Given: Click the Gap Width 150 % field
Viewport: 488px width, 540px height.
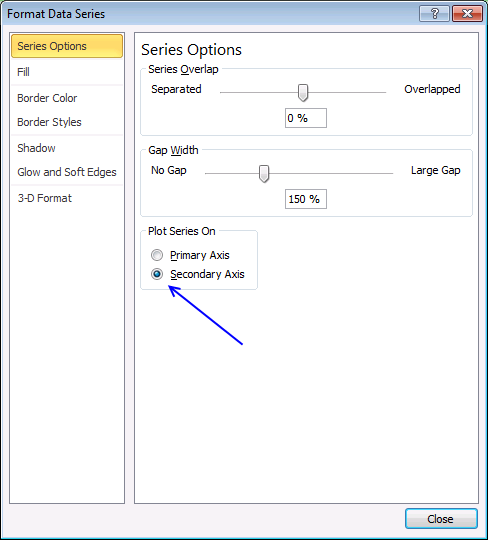Looking at the screenshot, I should coord(306,199).
